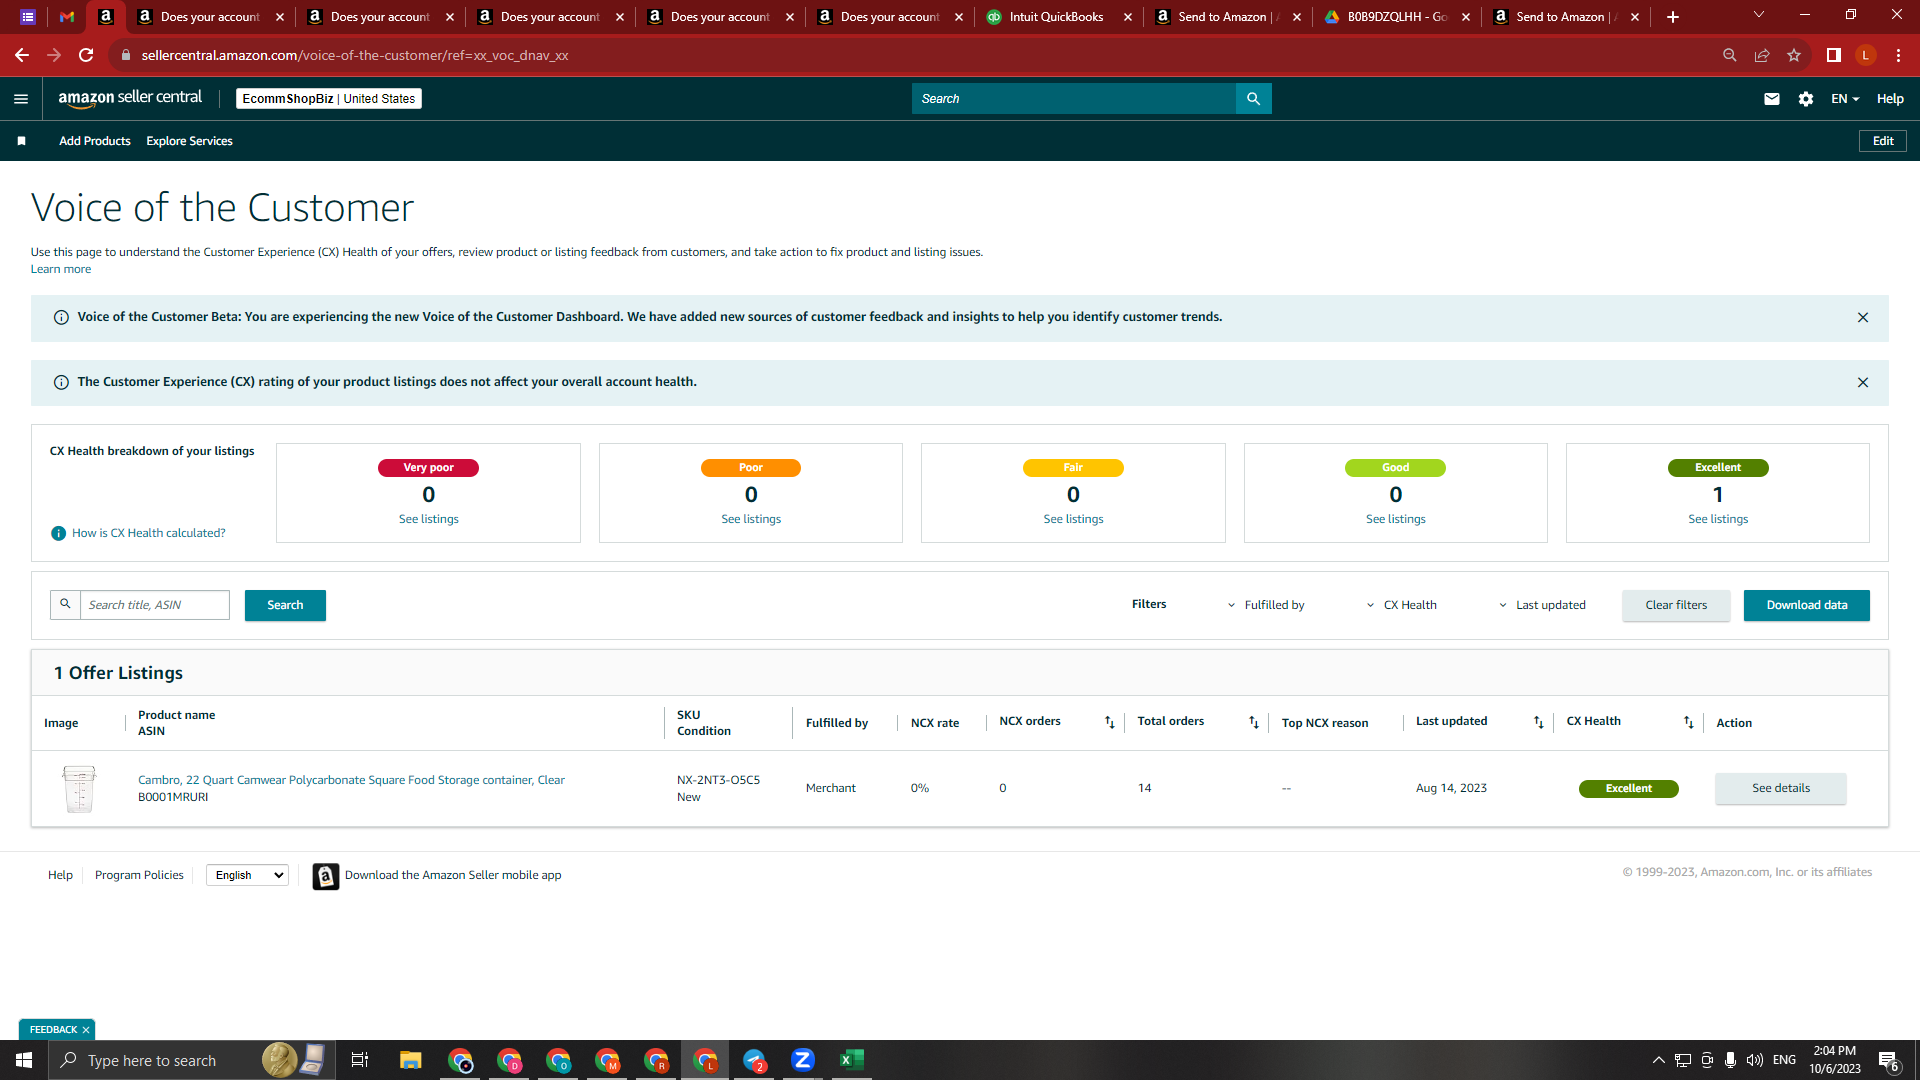Click the Amazon Seller Central logo
The image size is (1920, 1080).
click(130, 98)
